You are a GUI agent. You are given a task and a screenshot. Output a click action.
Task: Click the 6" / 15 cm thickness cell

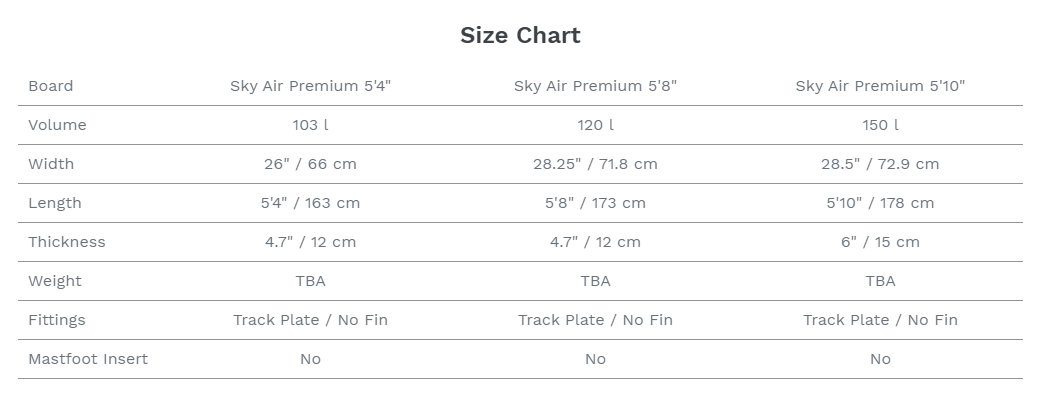point(880,242)
